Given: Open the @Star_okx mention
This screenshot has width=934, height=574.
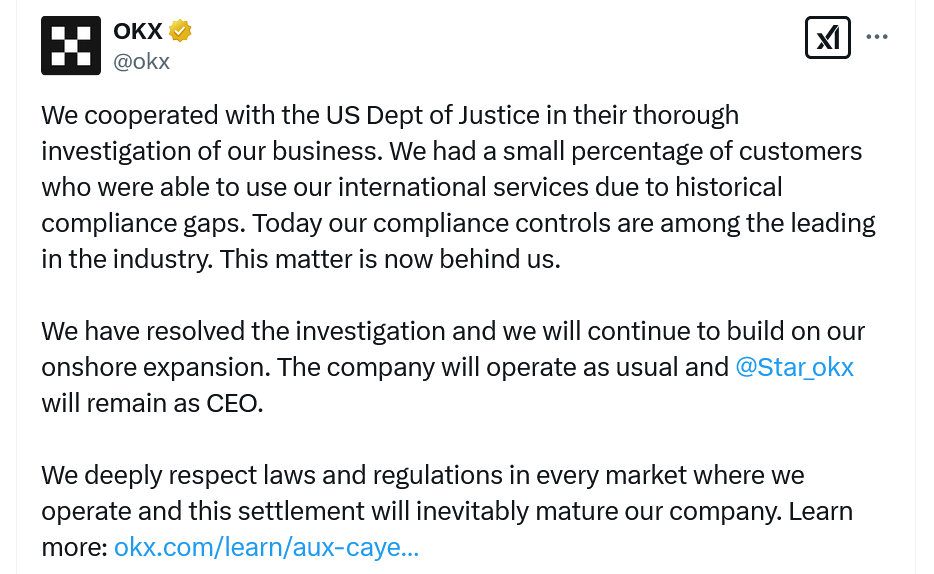Looking at the screenshot, I should (794, 367).
